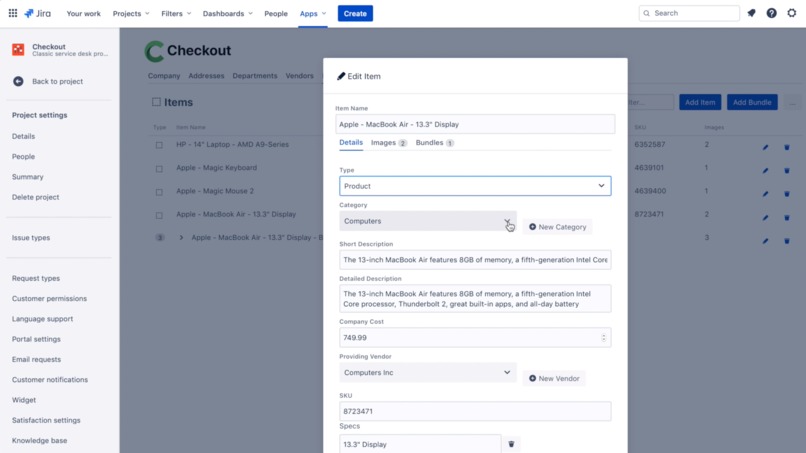Open Knowledge base in sidebar

pyautogui.click(x=40, y=441)
